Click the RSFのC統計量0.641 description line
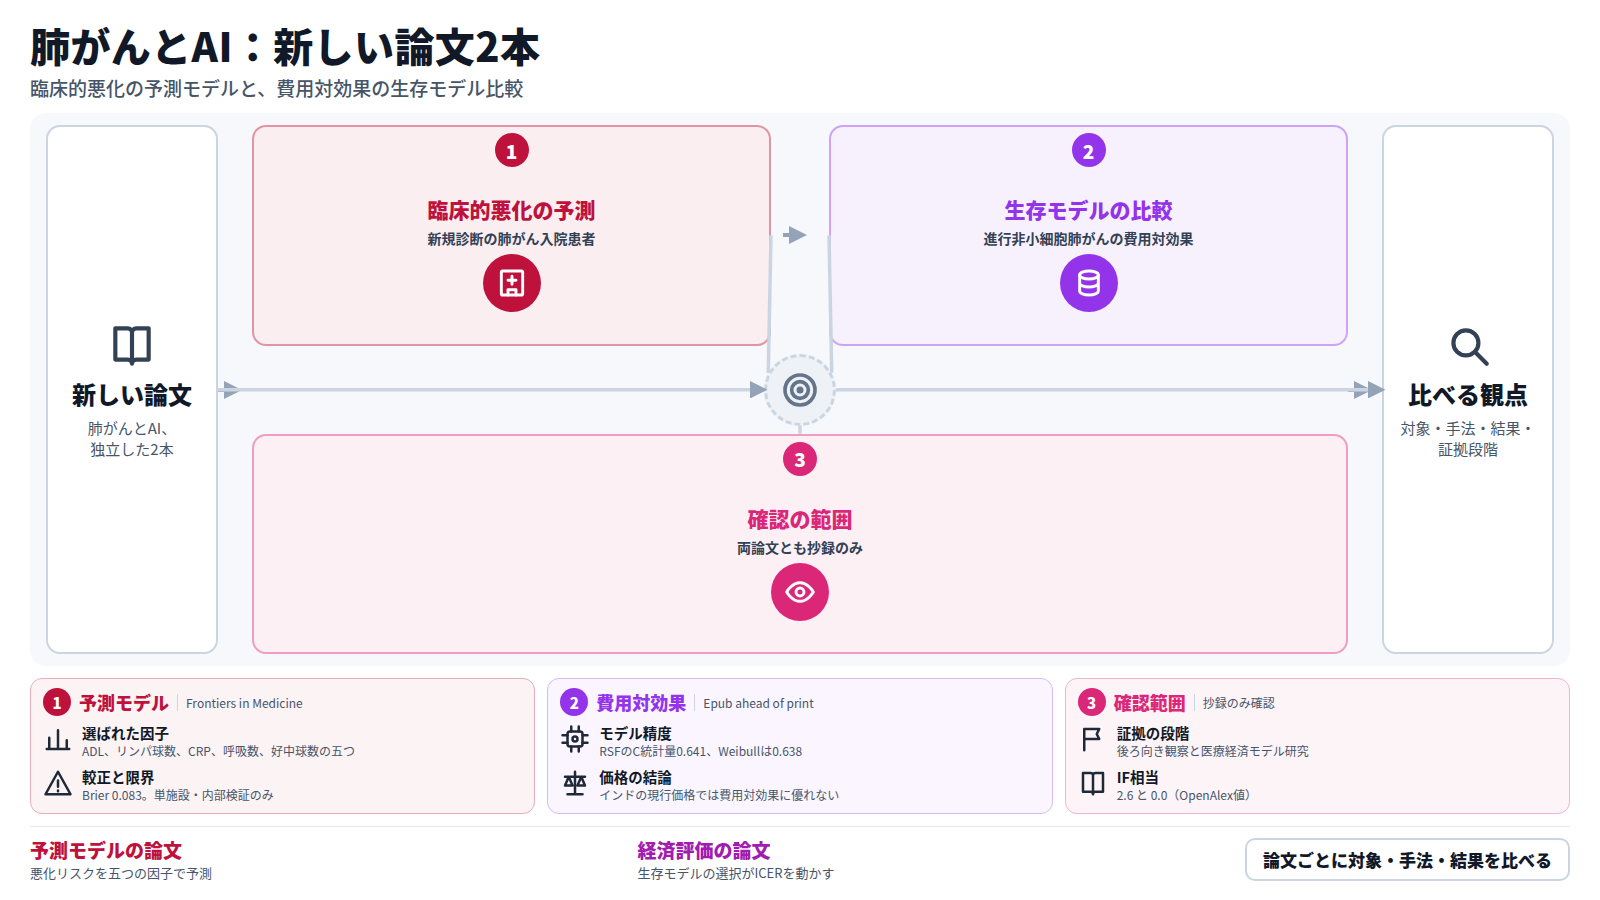 point(700,752)
